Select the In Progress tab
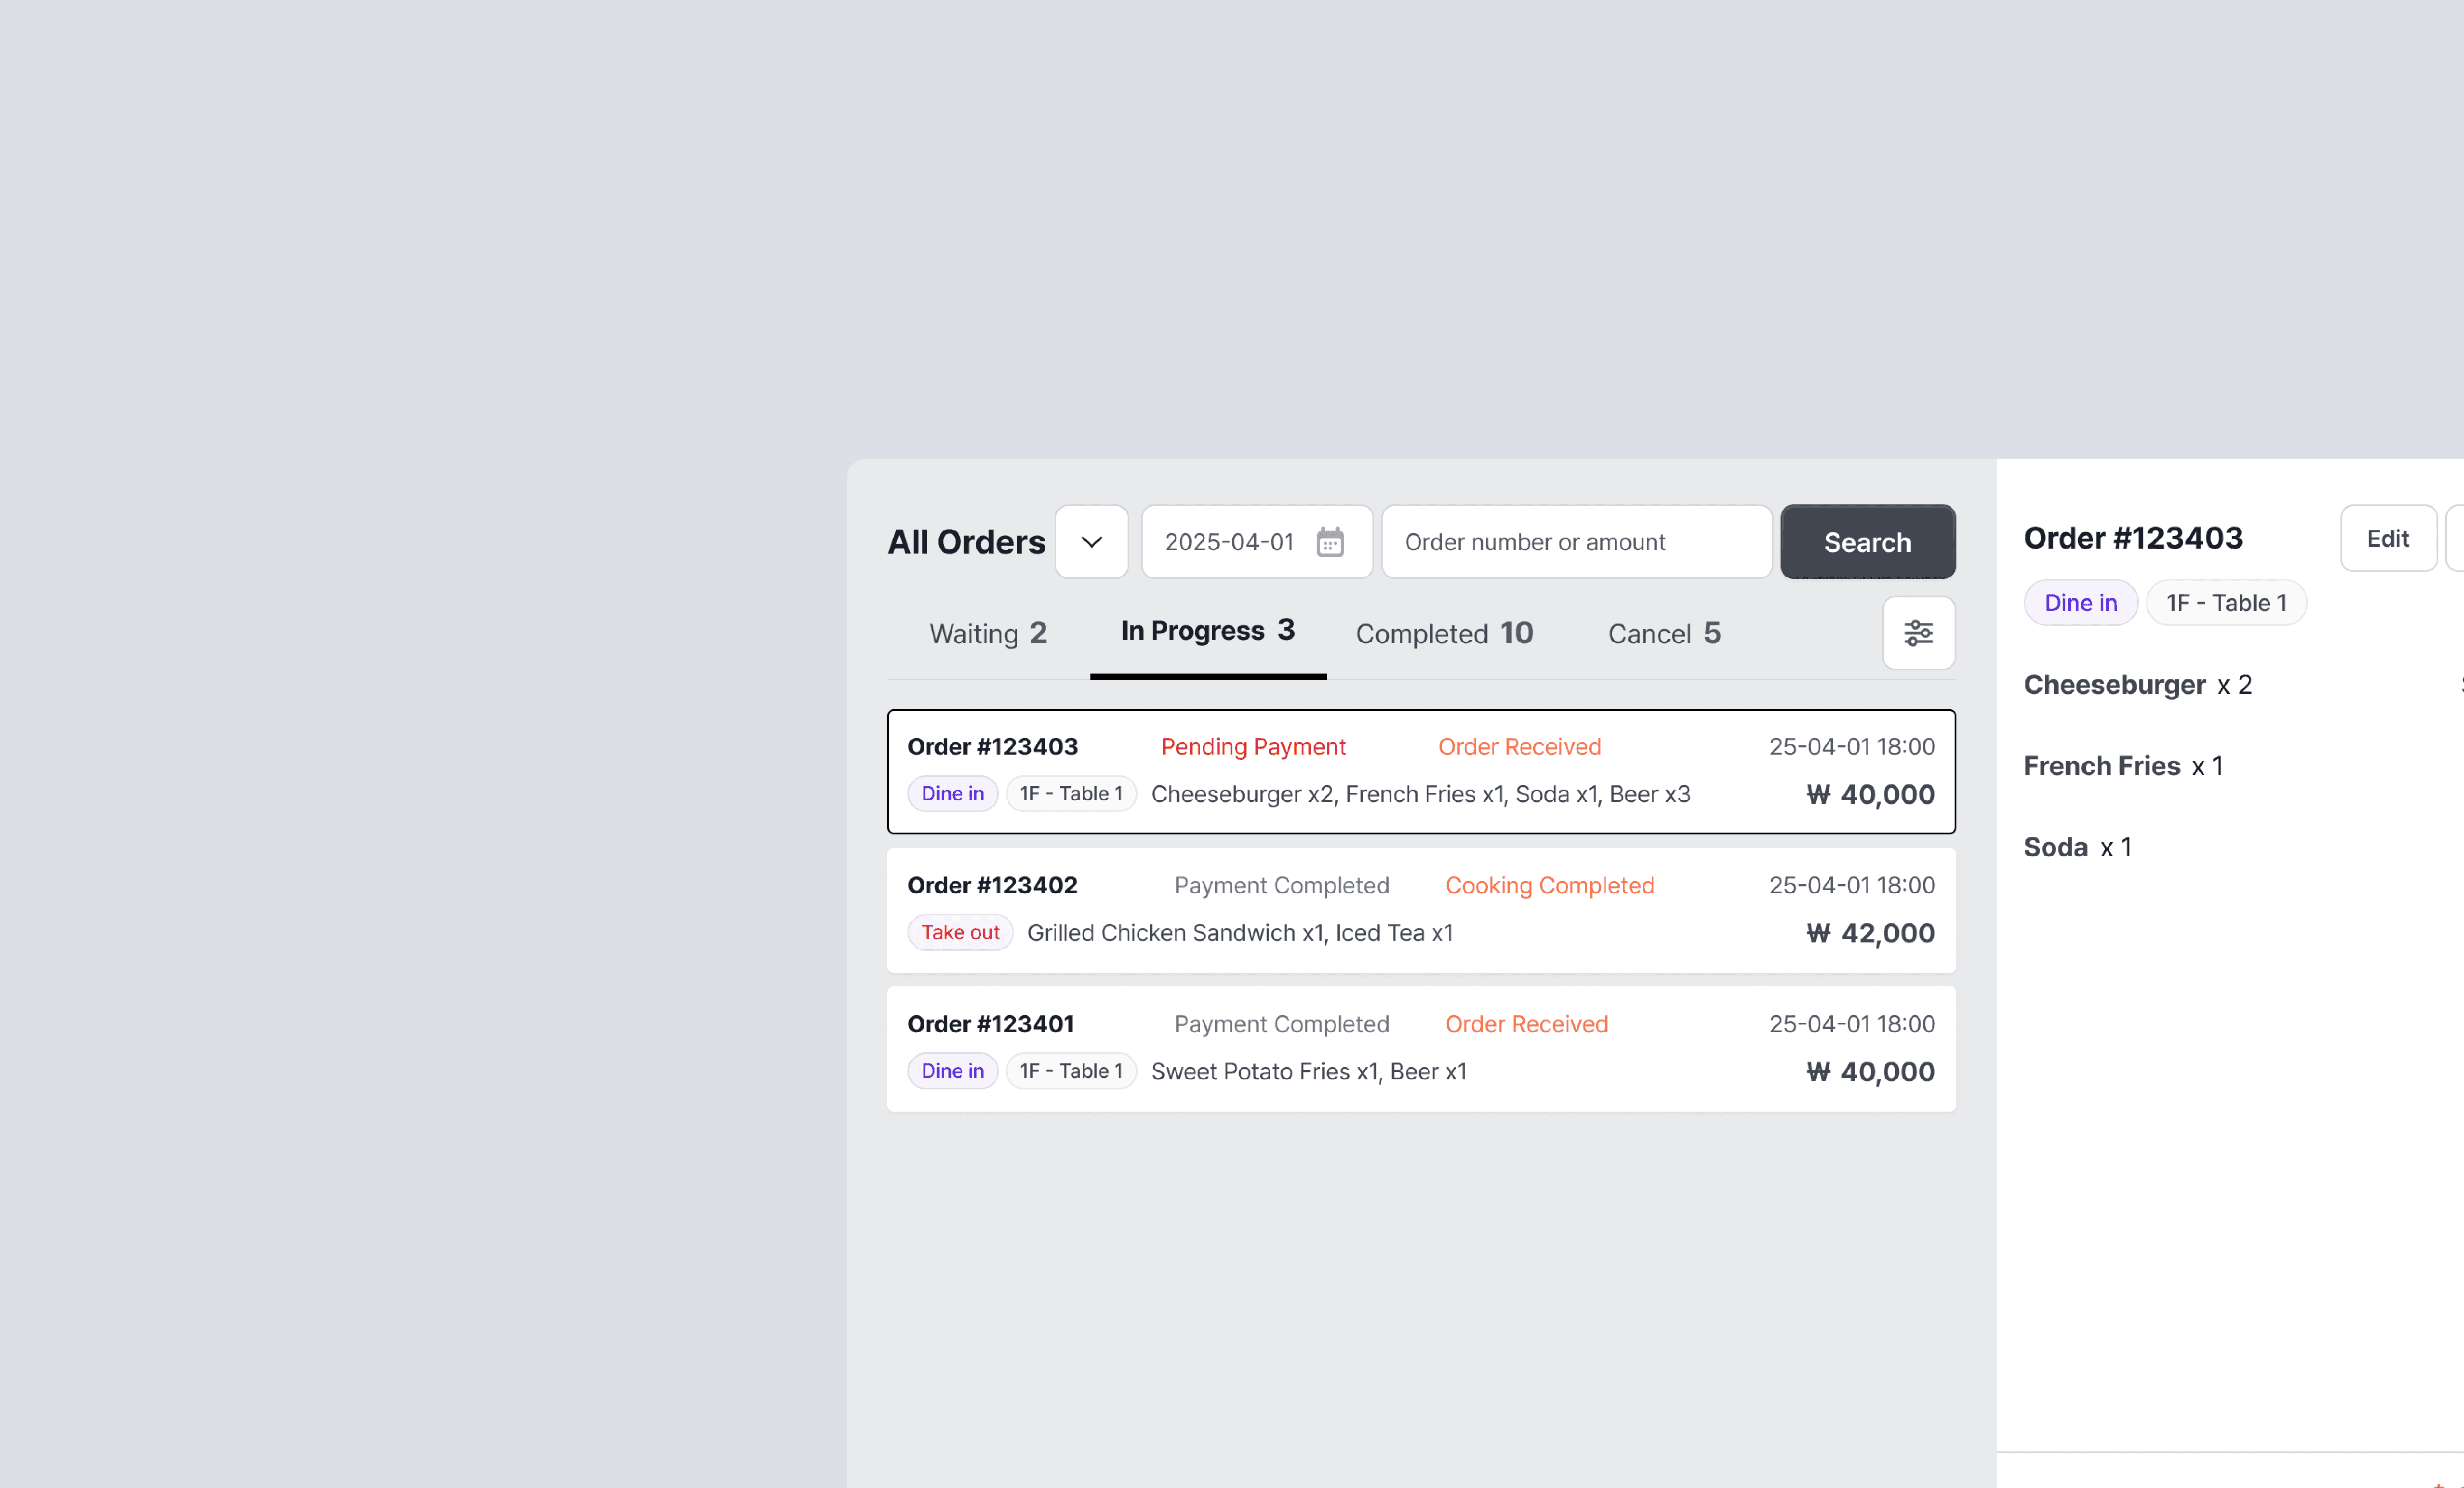The image size is (2464, 1488). click(x=1208, y=631)
